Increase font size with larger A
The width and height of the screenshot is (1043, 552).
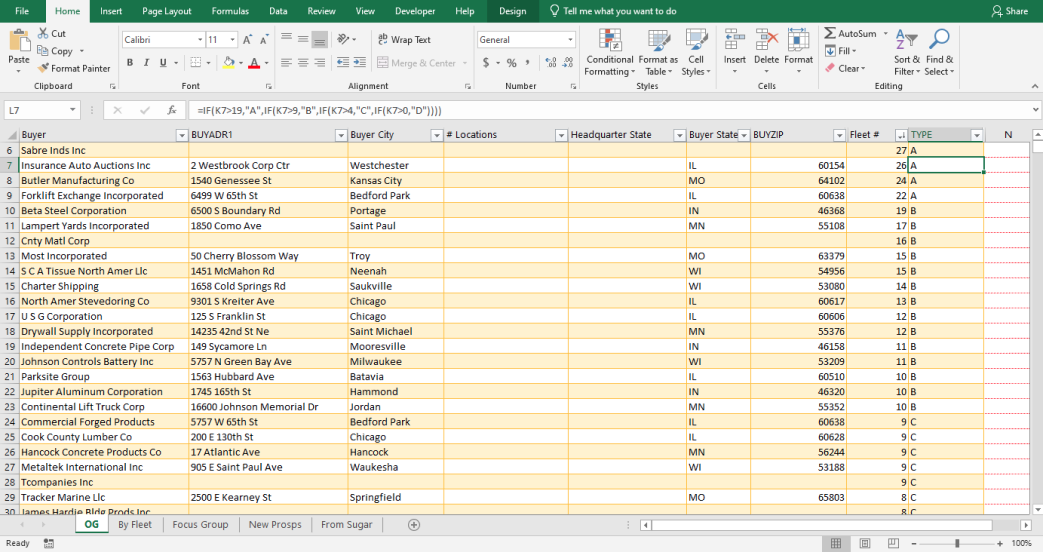pyautogui.click(x=247, y=40)
